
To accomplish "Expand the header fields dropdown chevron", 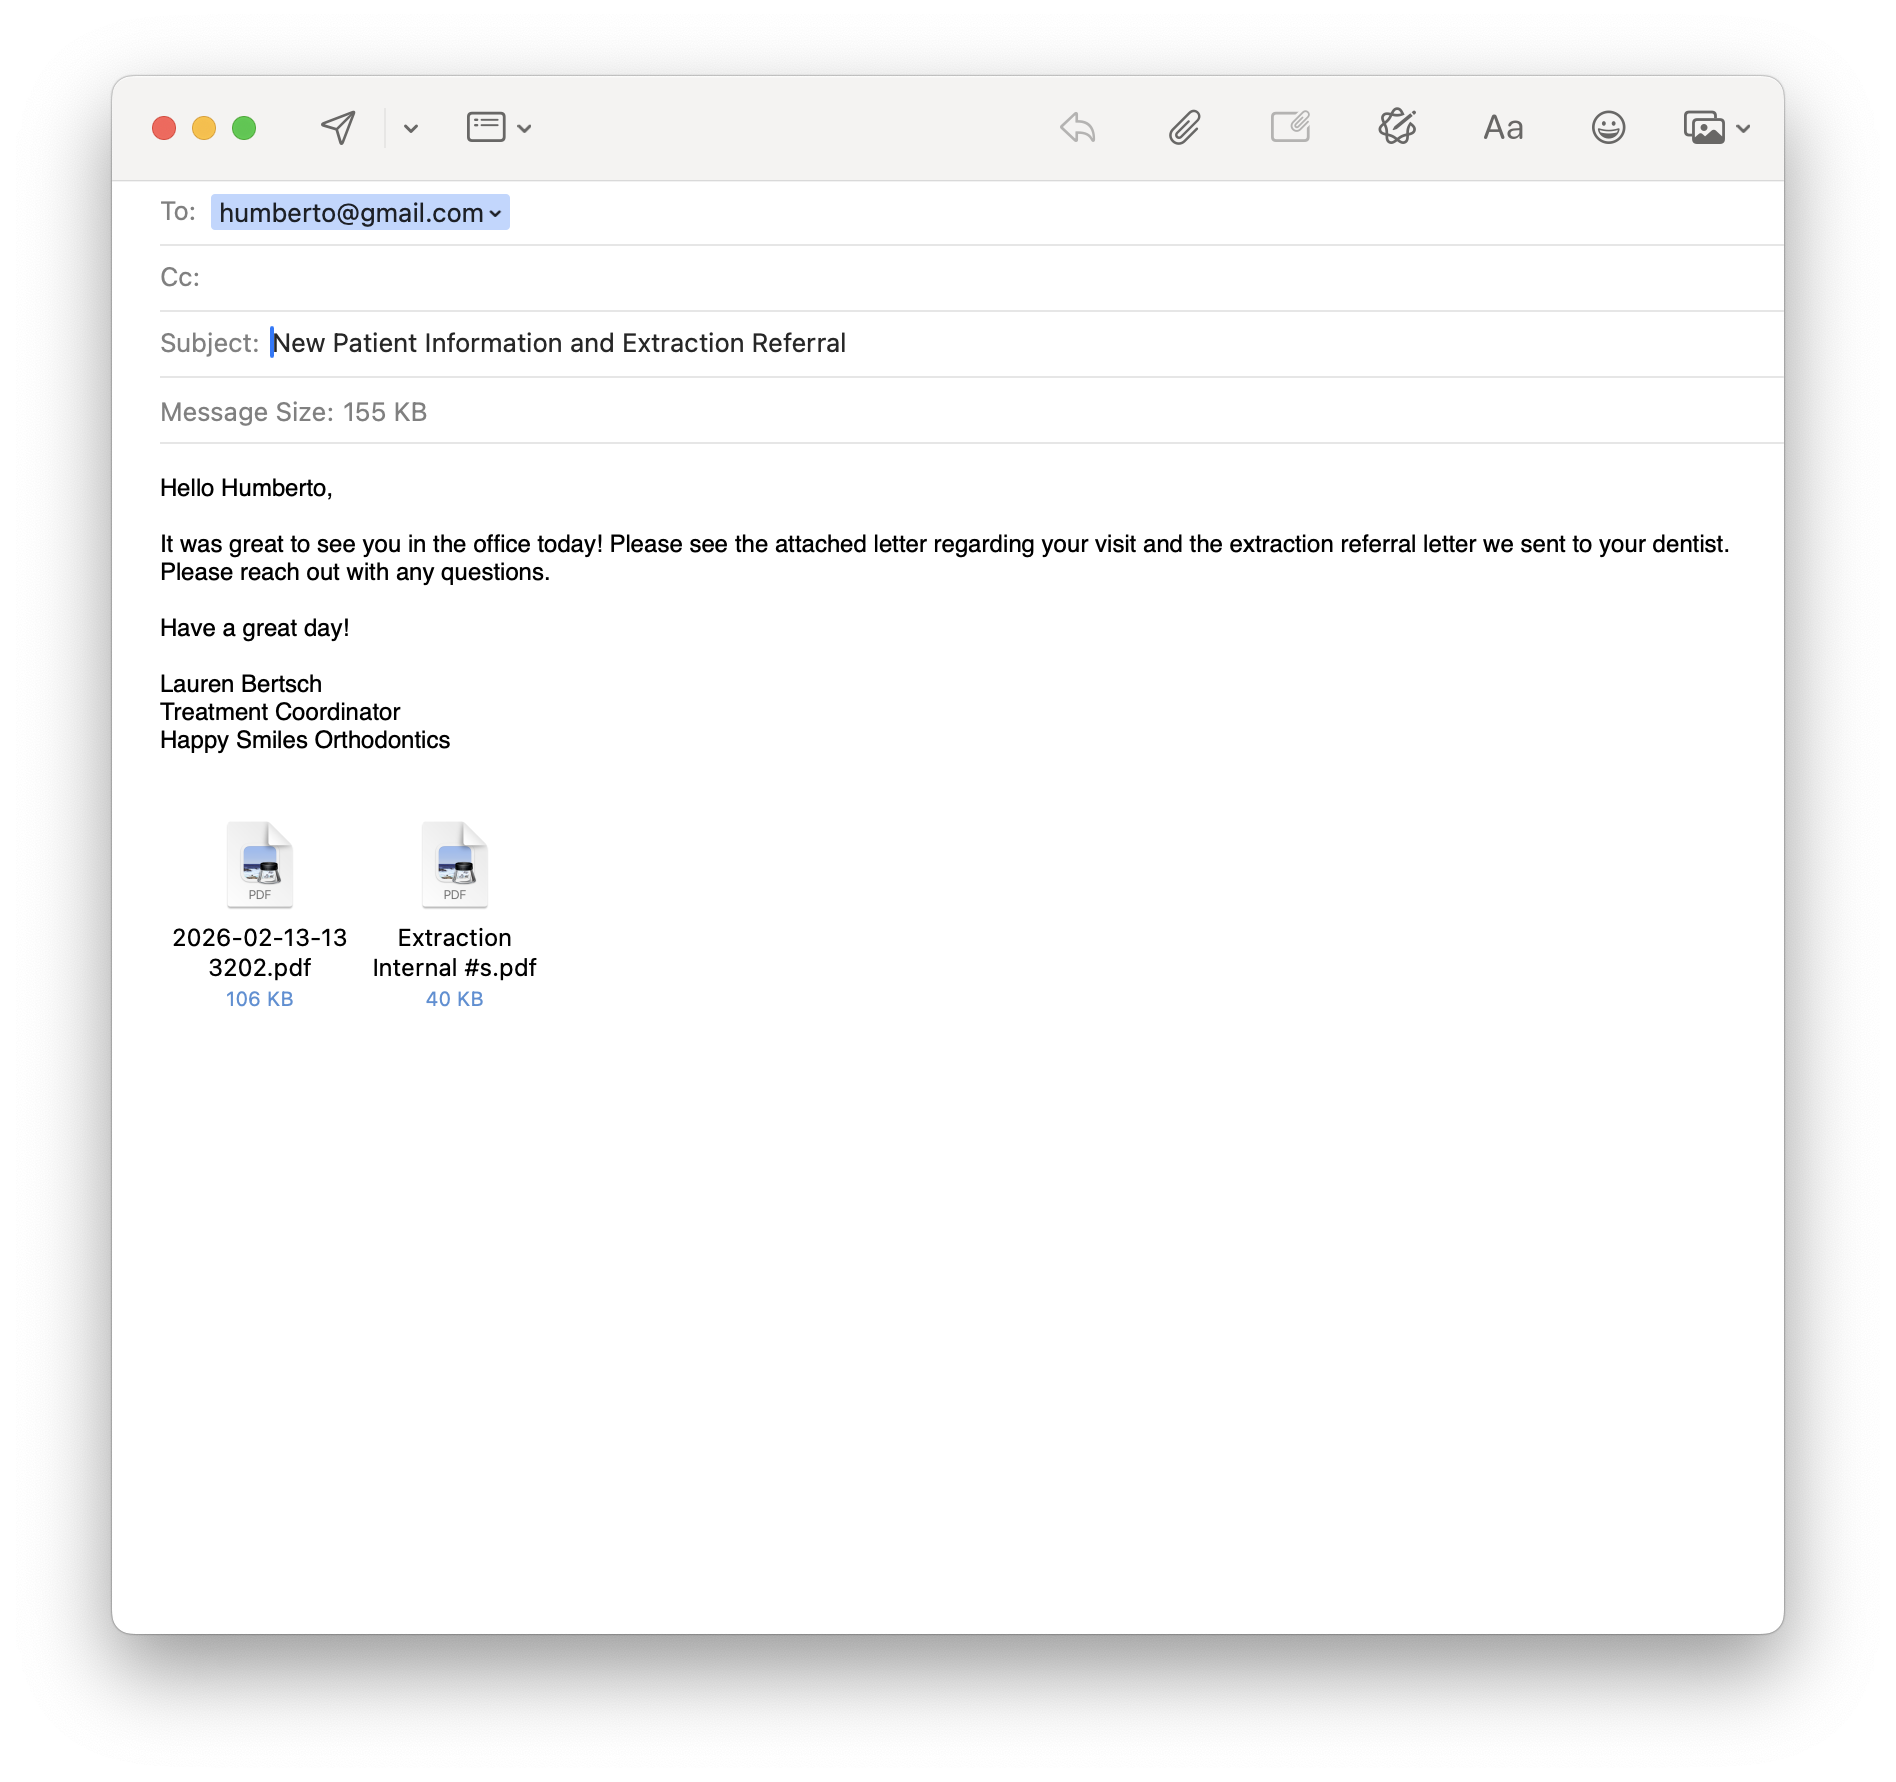I will 524,129.
